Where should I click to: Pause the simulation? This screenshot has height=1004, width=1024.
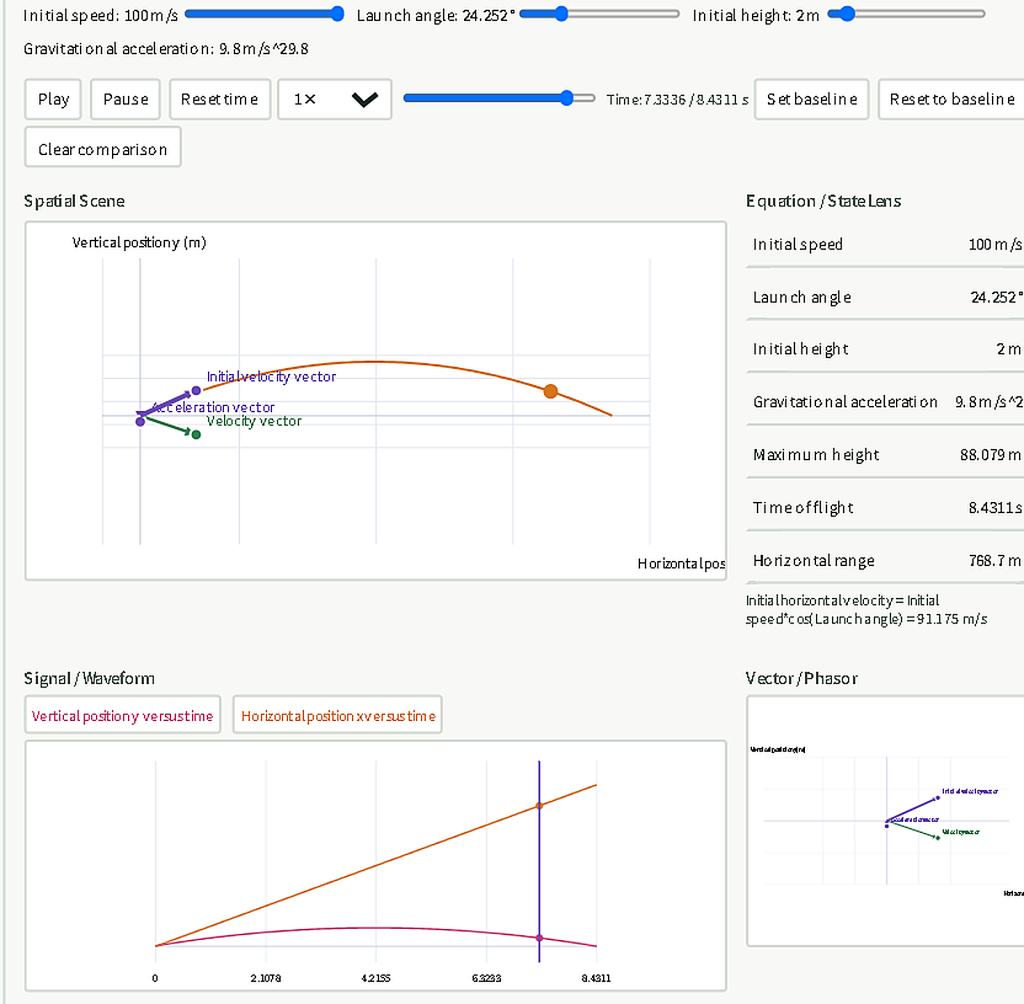(125, 99)
